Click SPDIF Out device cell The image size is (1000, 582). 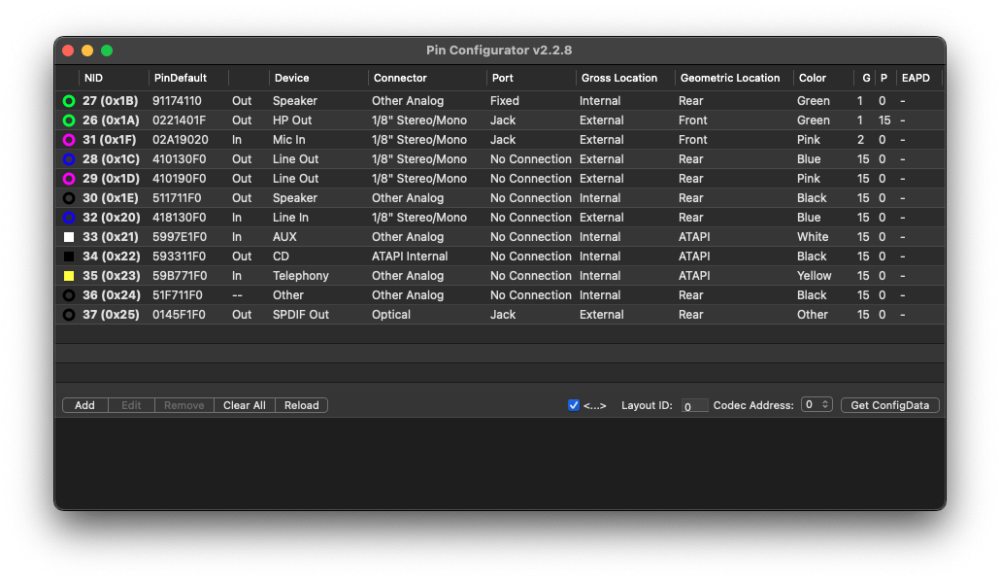(x=300, y=315)
